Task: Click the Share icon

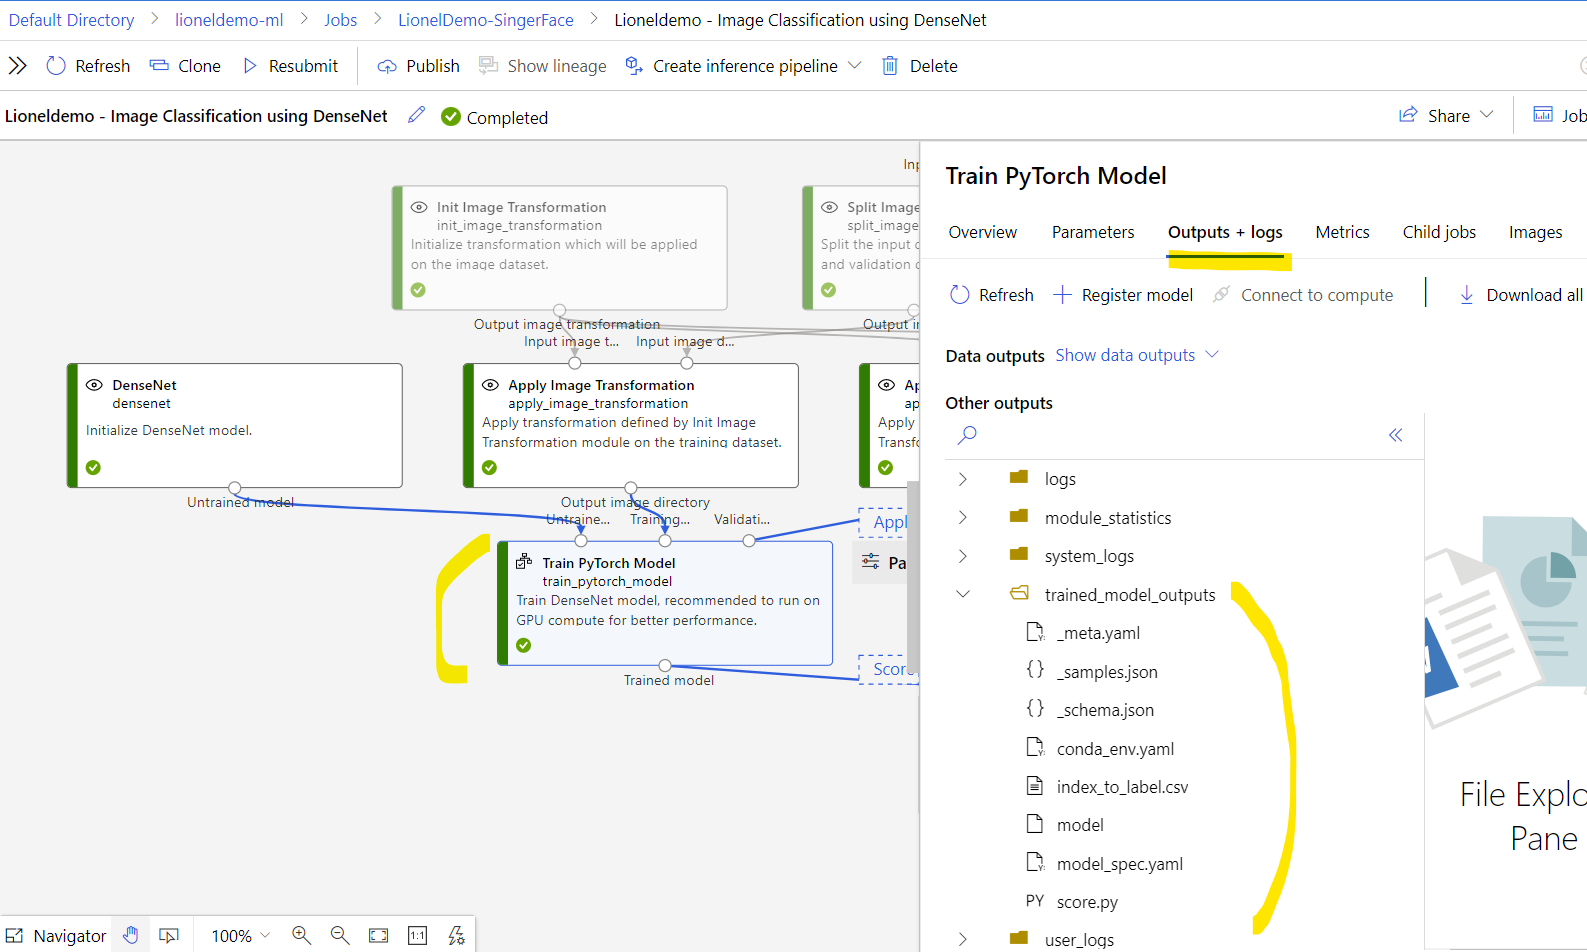Action: click(x=1407, y=115)
